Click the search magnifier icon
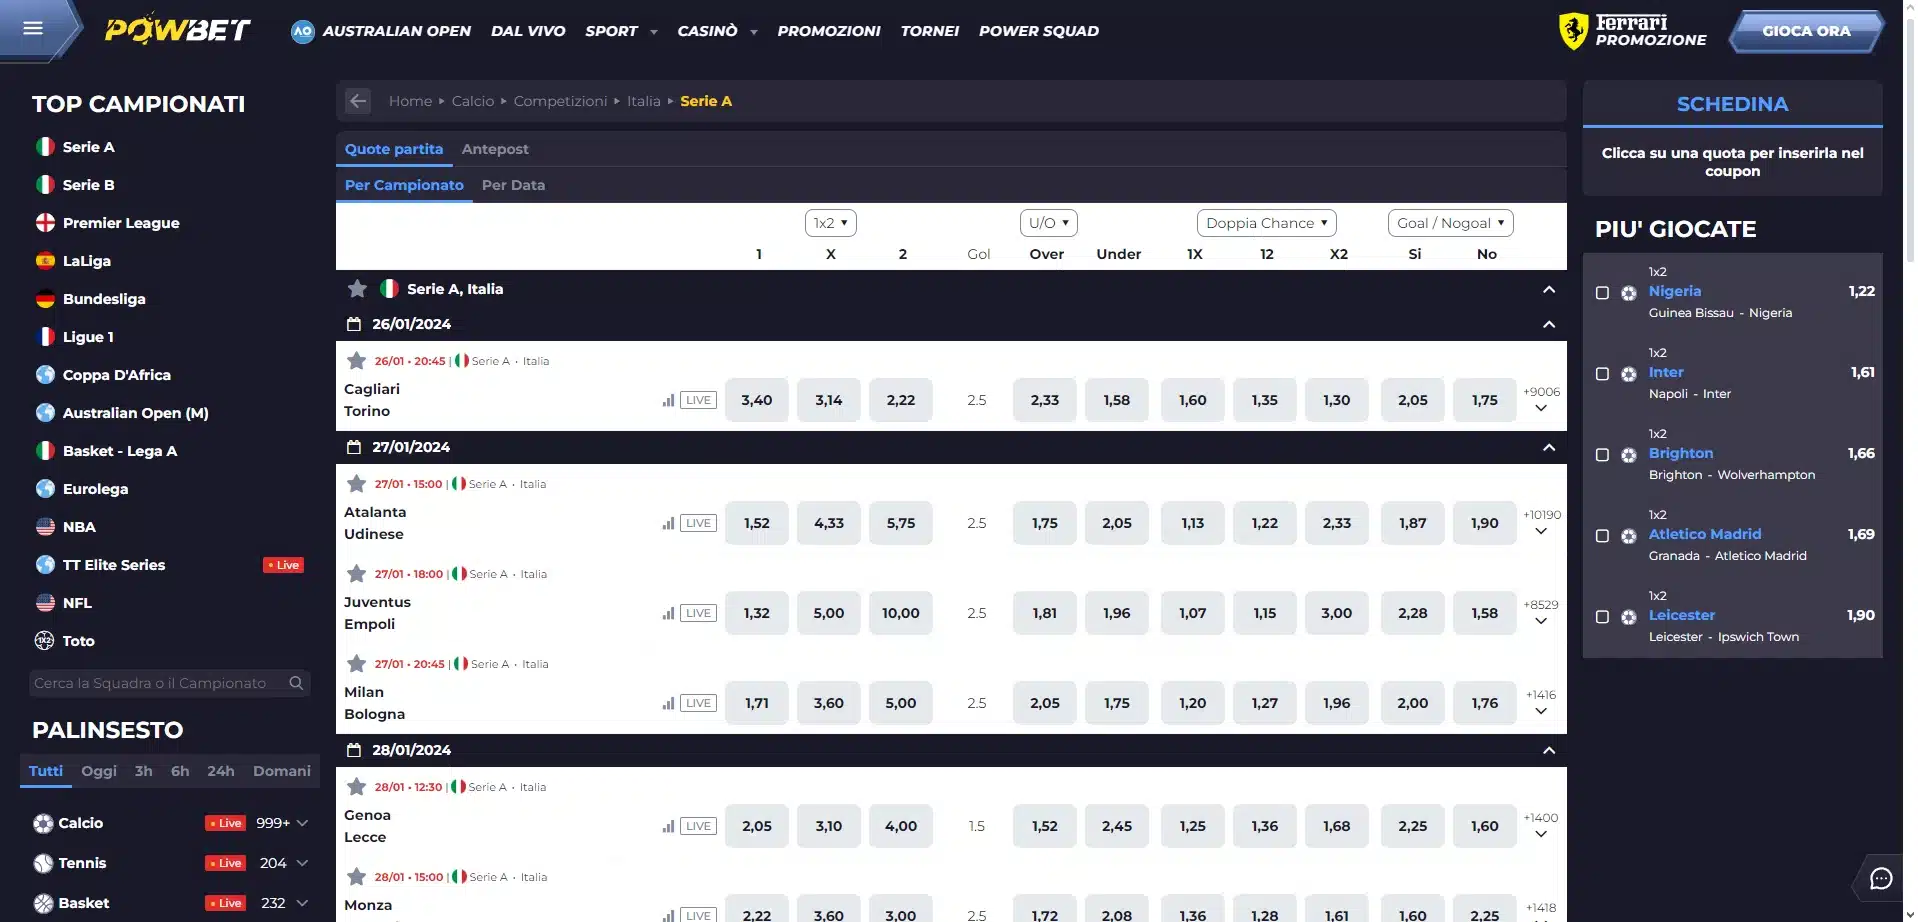The height and width of the screenshot is (922, 1918). [296, 683]
